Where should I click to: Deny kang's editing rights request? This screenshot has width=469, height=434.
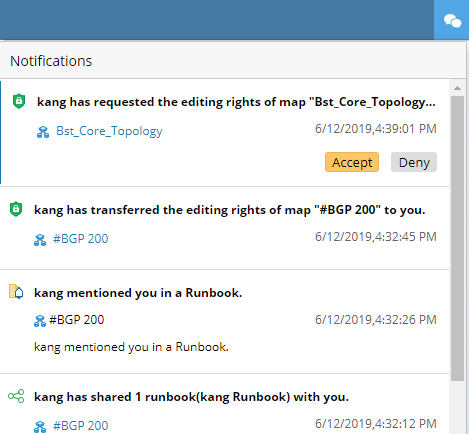point(414,162)
